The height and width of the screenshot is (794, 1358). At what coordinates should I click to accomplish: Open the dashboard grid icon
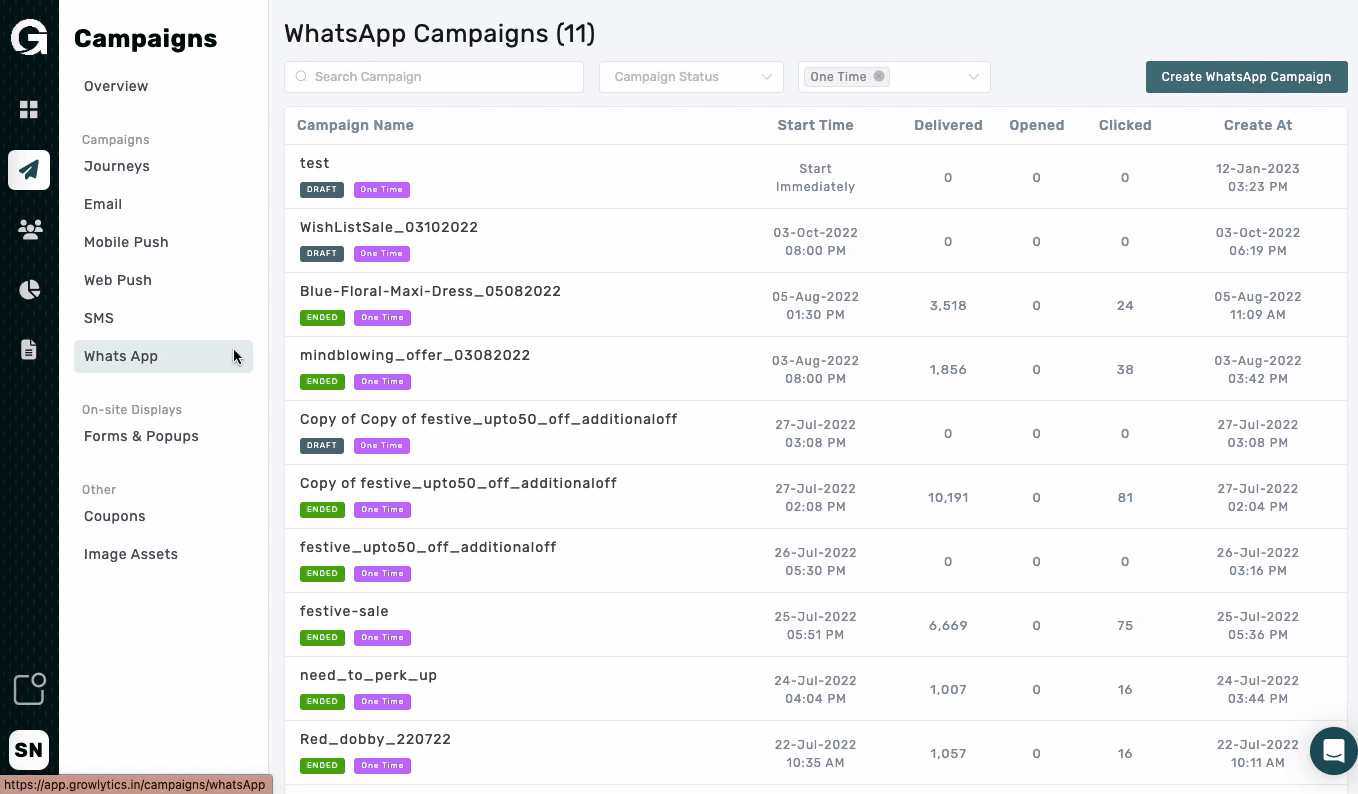pyautogui.click(x=29, y=110)
